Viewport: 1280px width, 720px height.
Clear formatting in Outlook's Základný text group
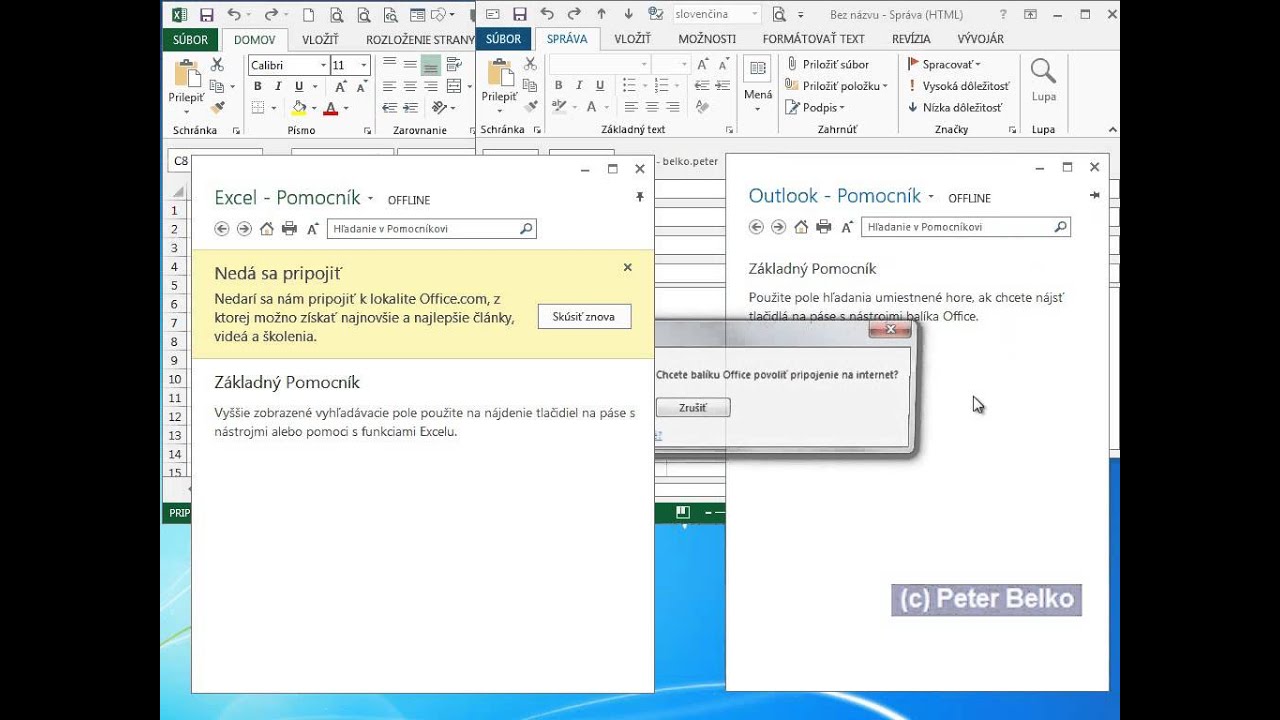(x=702, y=108)
